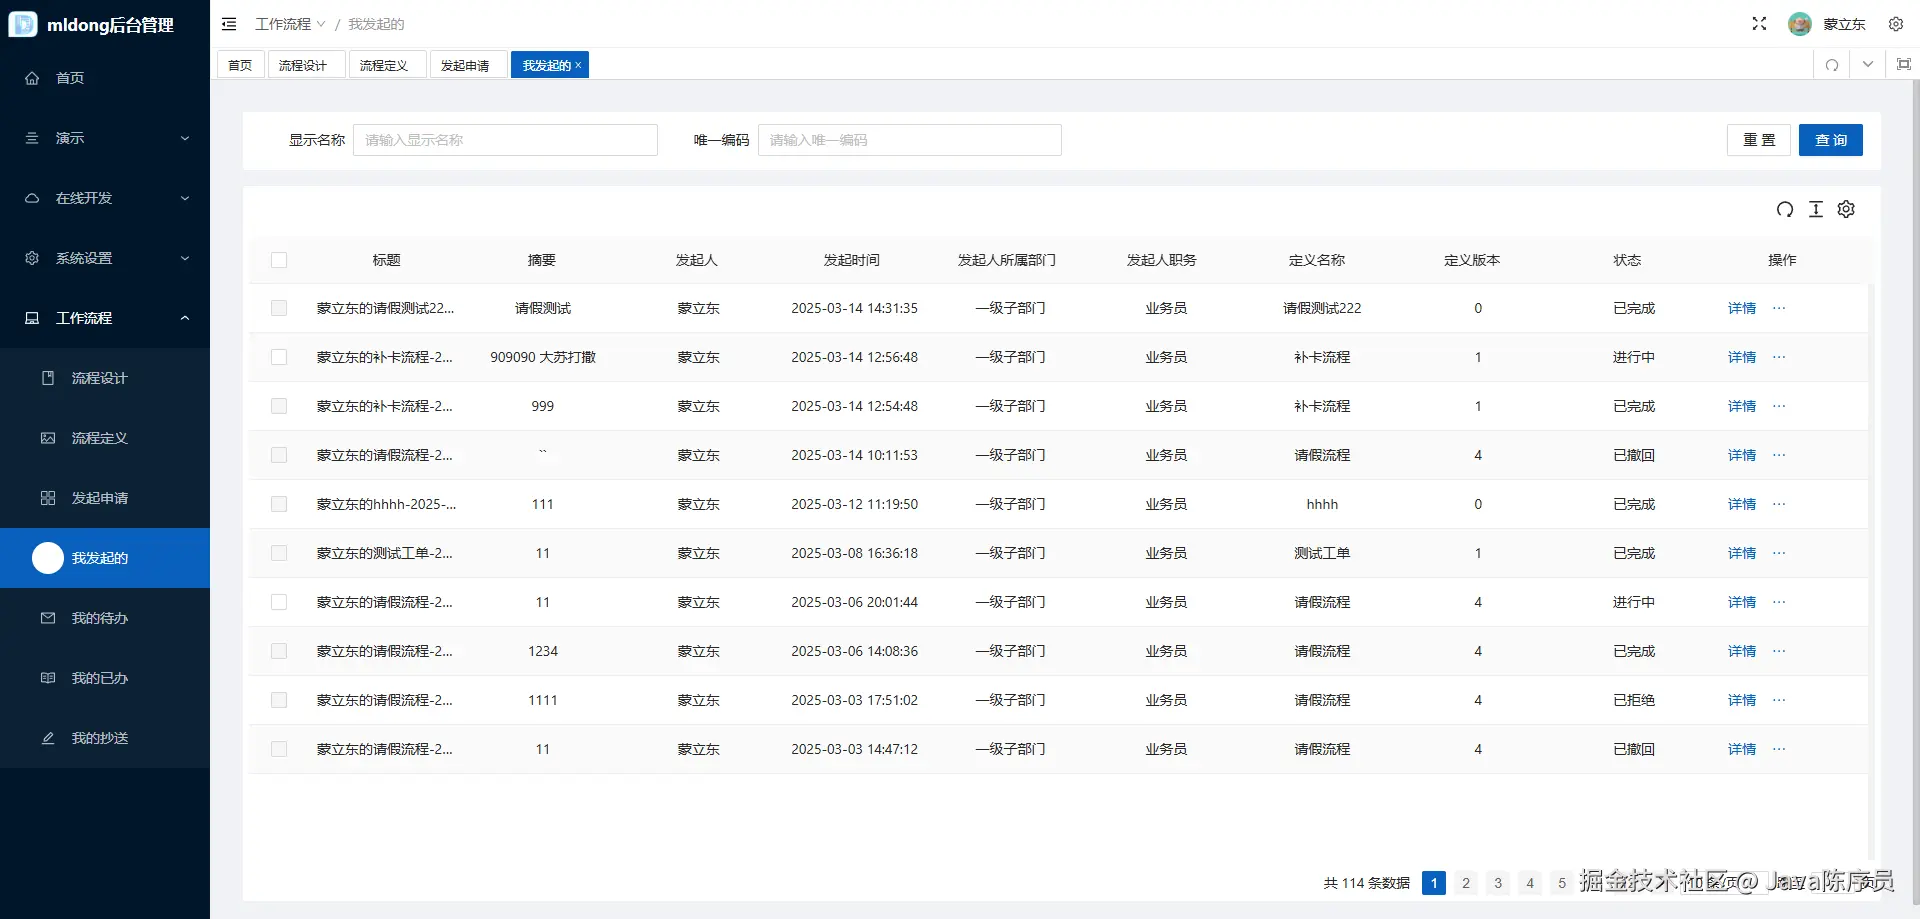Switch to the 流程设计 tab

coord(306,65)
